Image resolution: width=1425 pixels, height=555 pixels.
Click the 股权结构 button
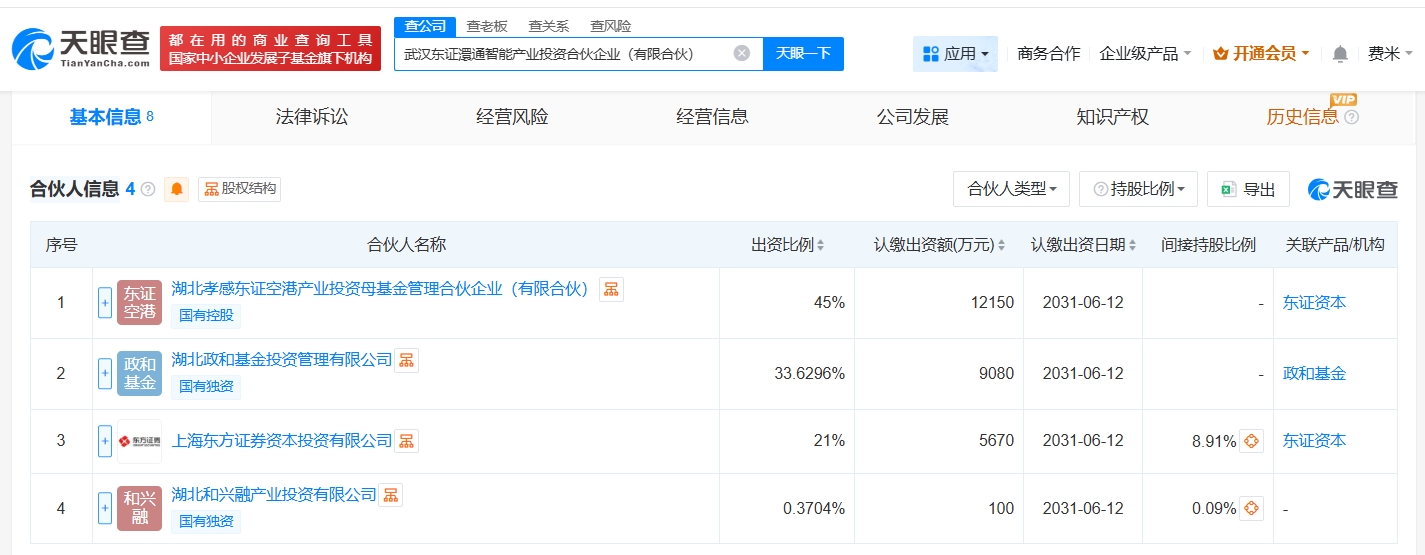[239, 189]
